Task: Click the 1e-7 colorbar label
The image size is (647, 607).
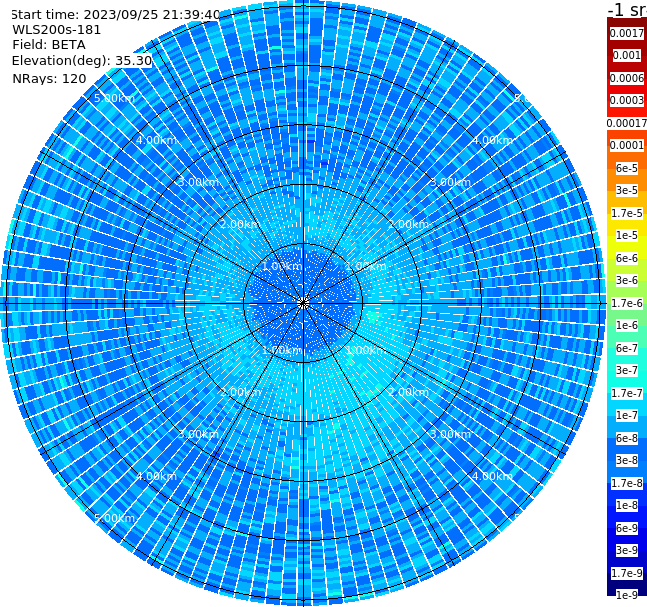Action: (x=627, y=415)
